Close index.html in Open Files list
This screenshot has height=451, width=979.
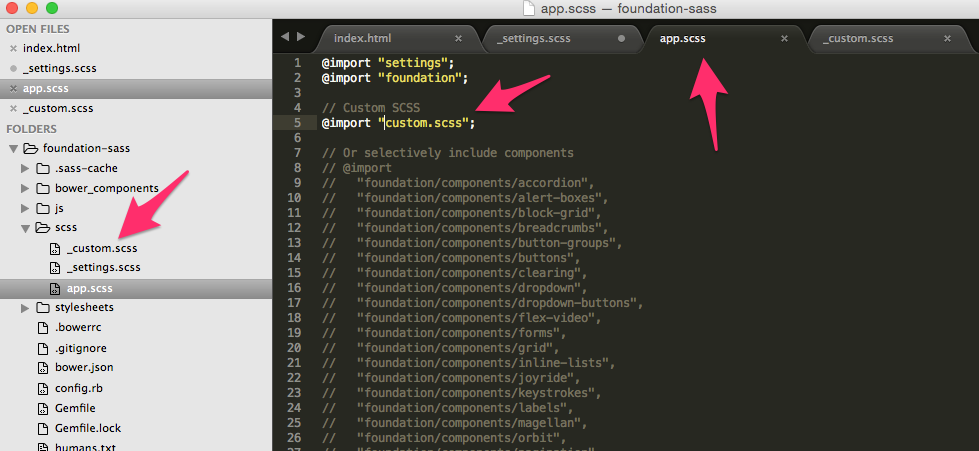pos(13,49)
